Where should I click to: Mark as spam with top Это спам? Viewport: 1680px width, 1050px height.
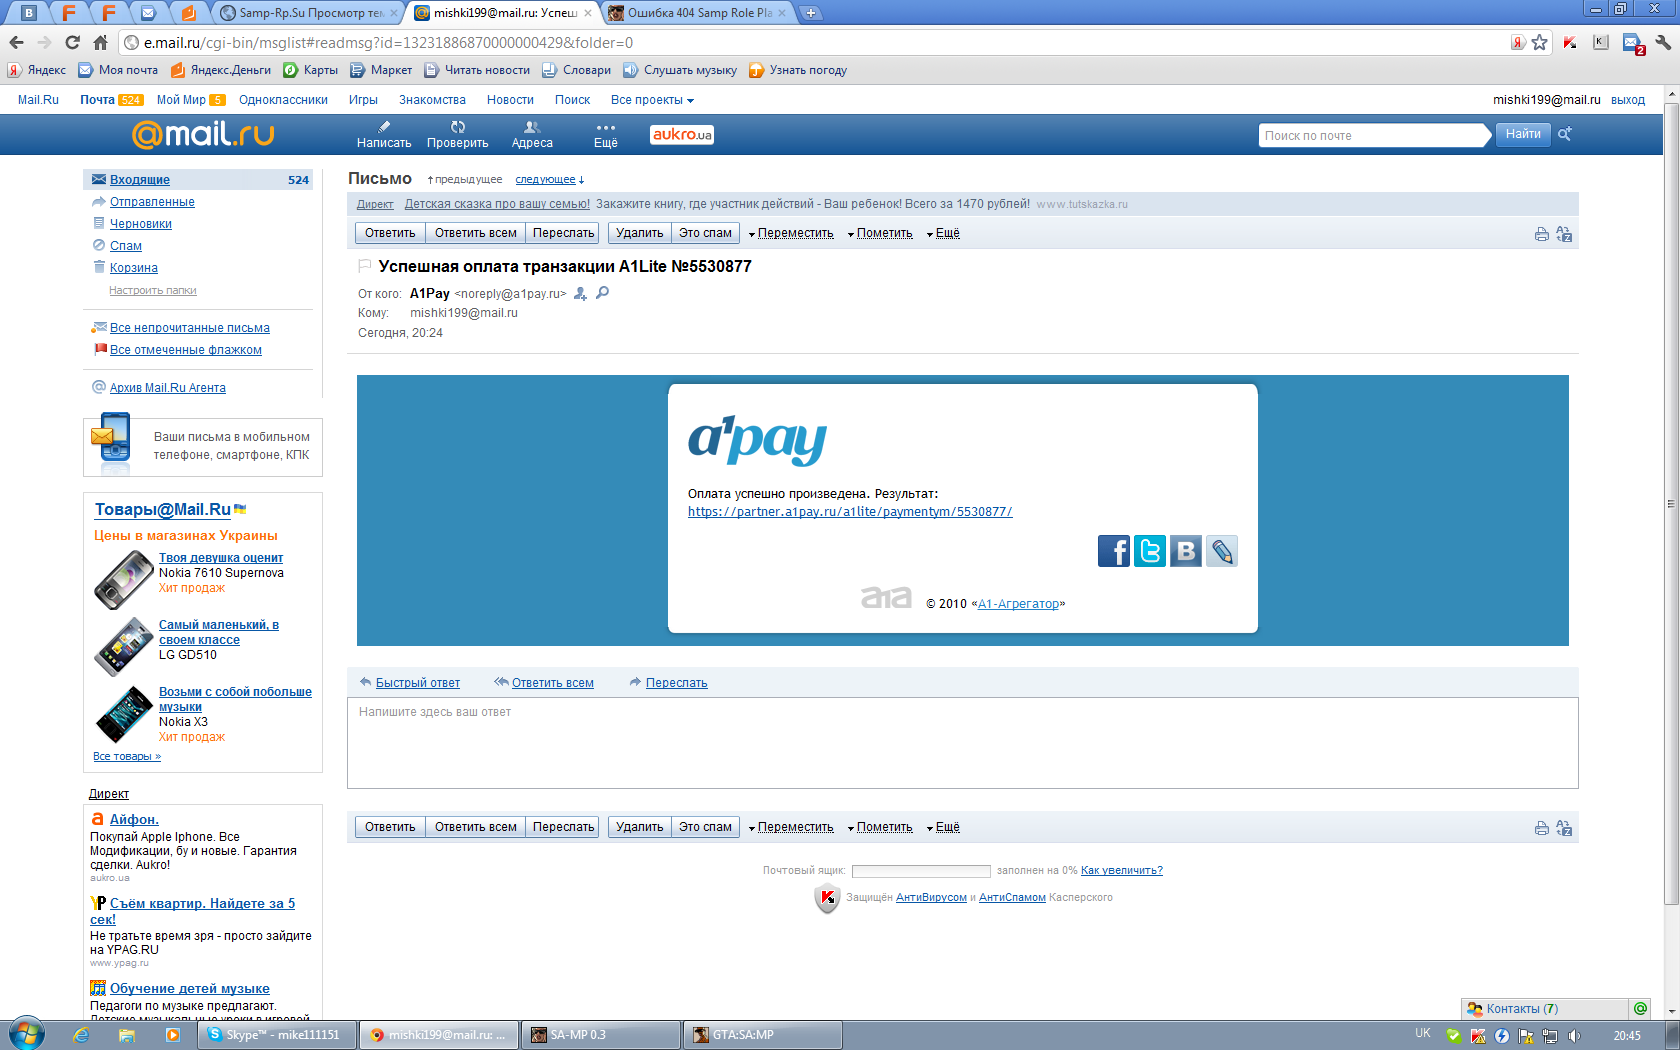point(705,233)
